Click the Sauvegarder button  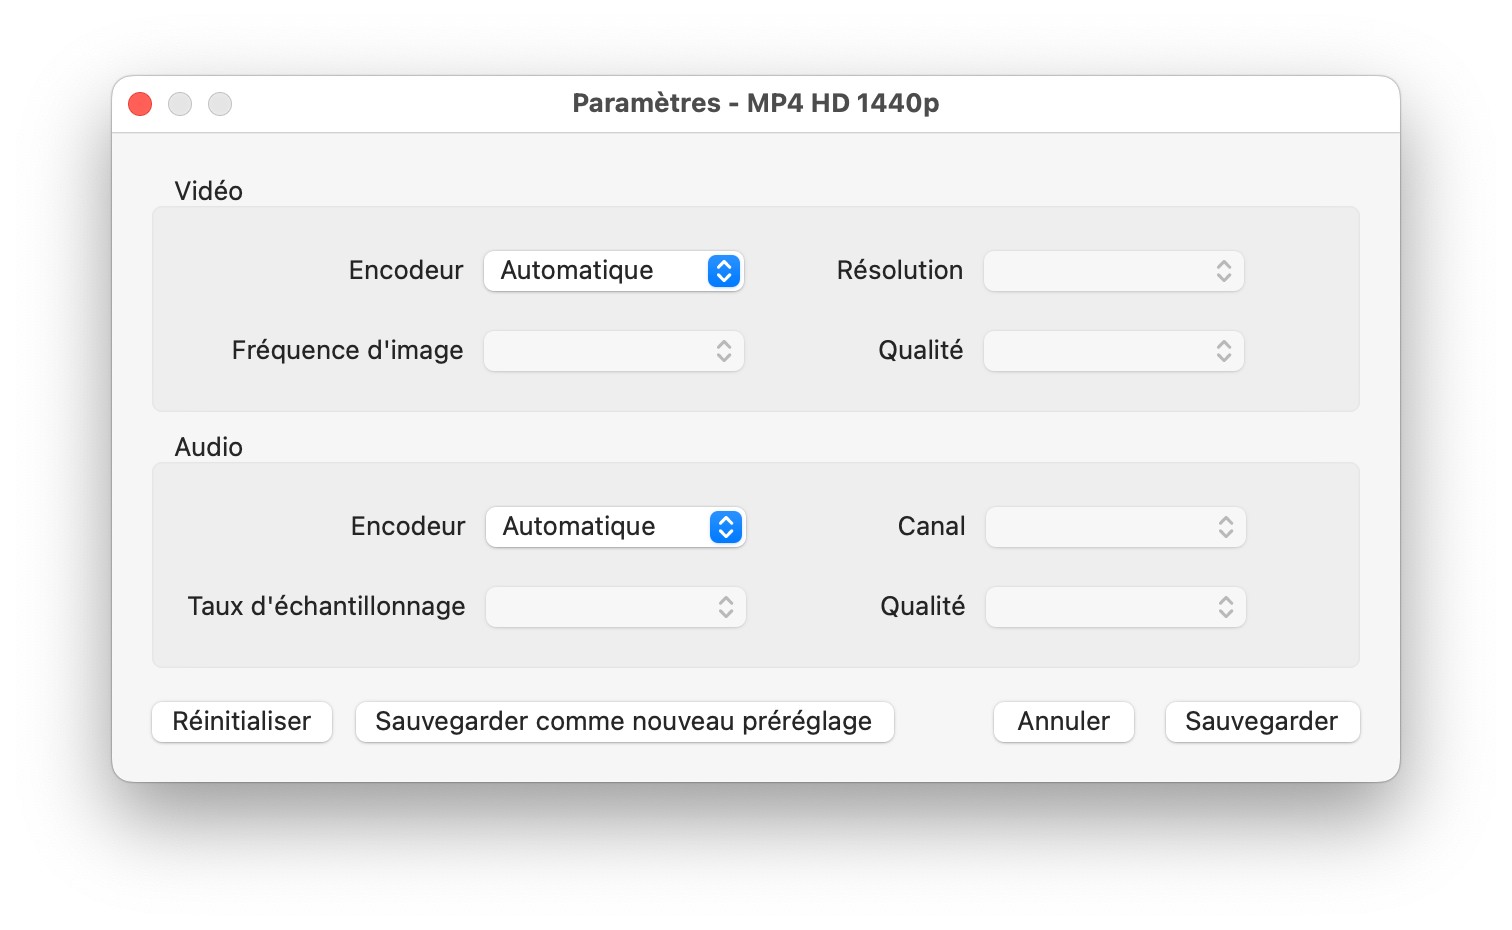point(1262,722)
